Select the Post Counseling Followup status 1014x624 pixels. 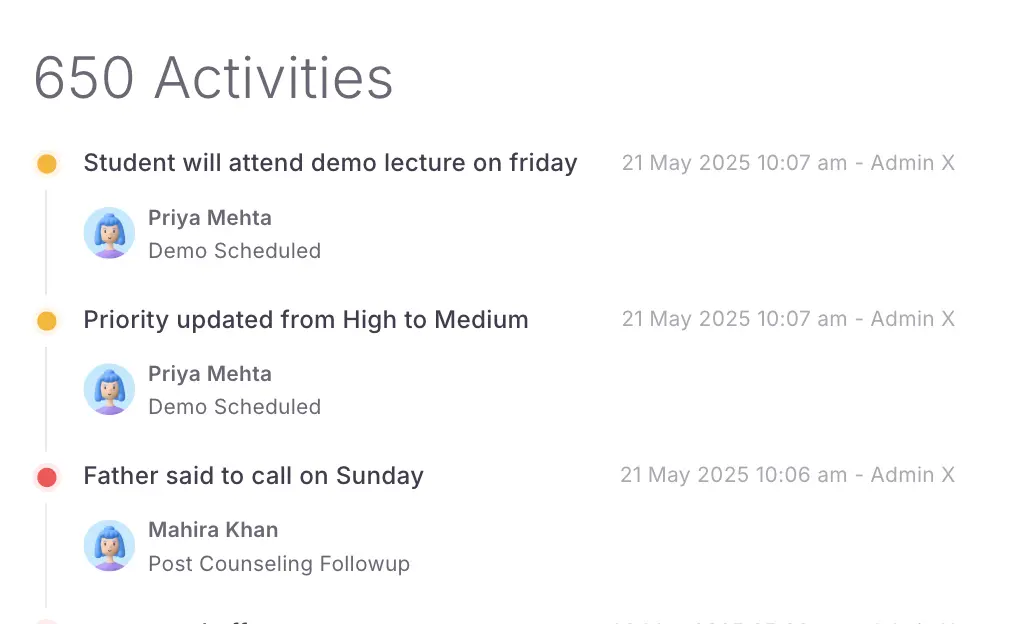(x=279, y=564)
